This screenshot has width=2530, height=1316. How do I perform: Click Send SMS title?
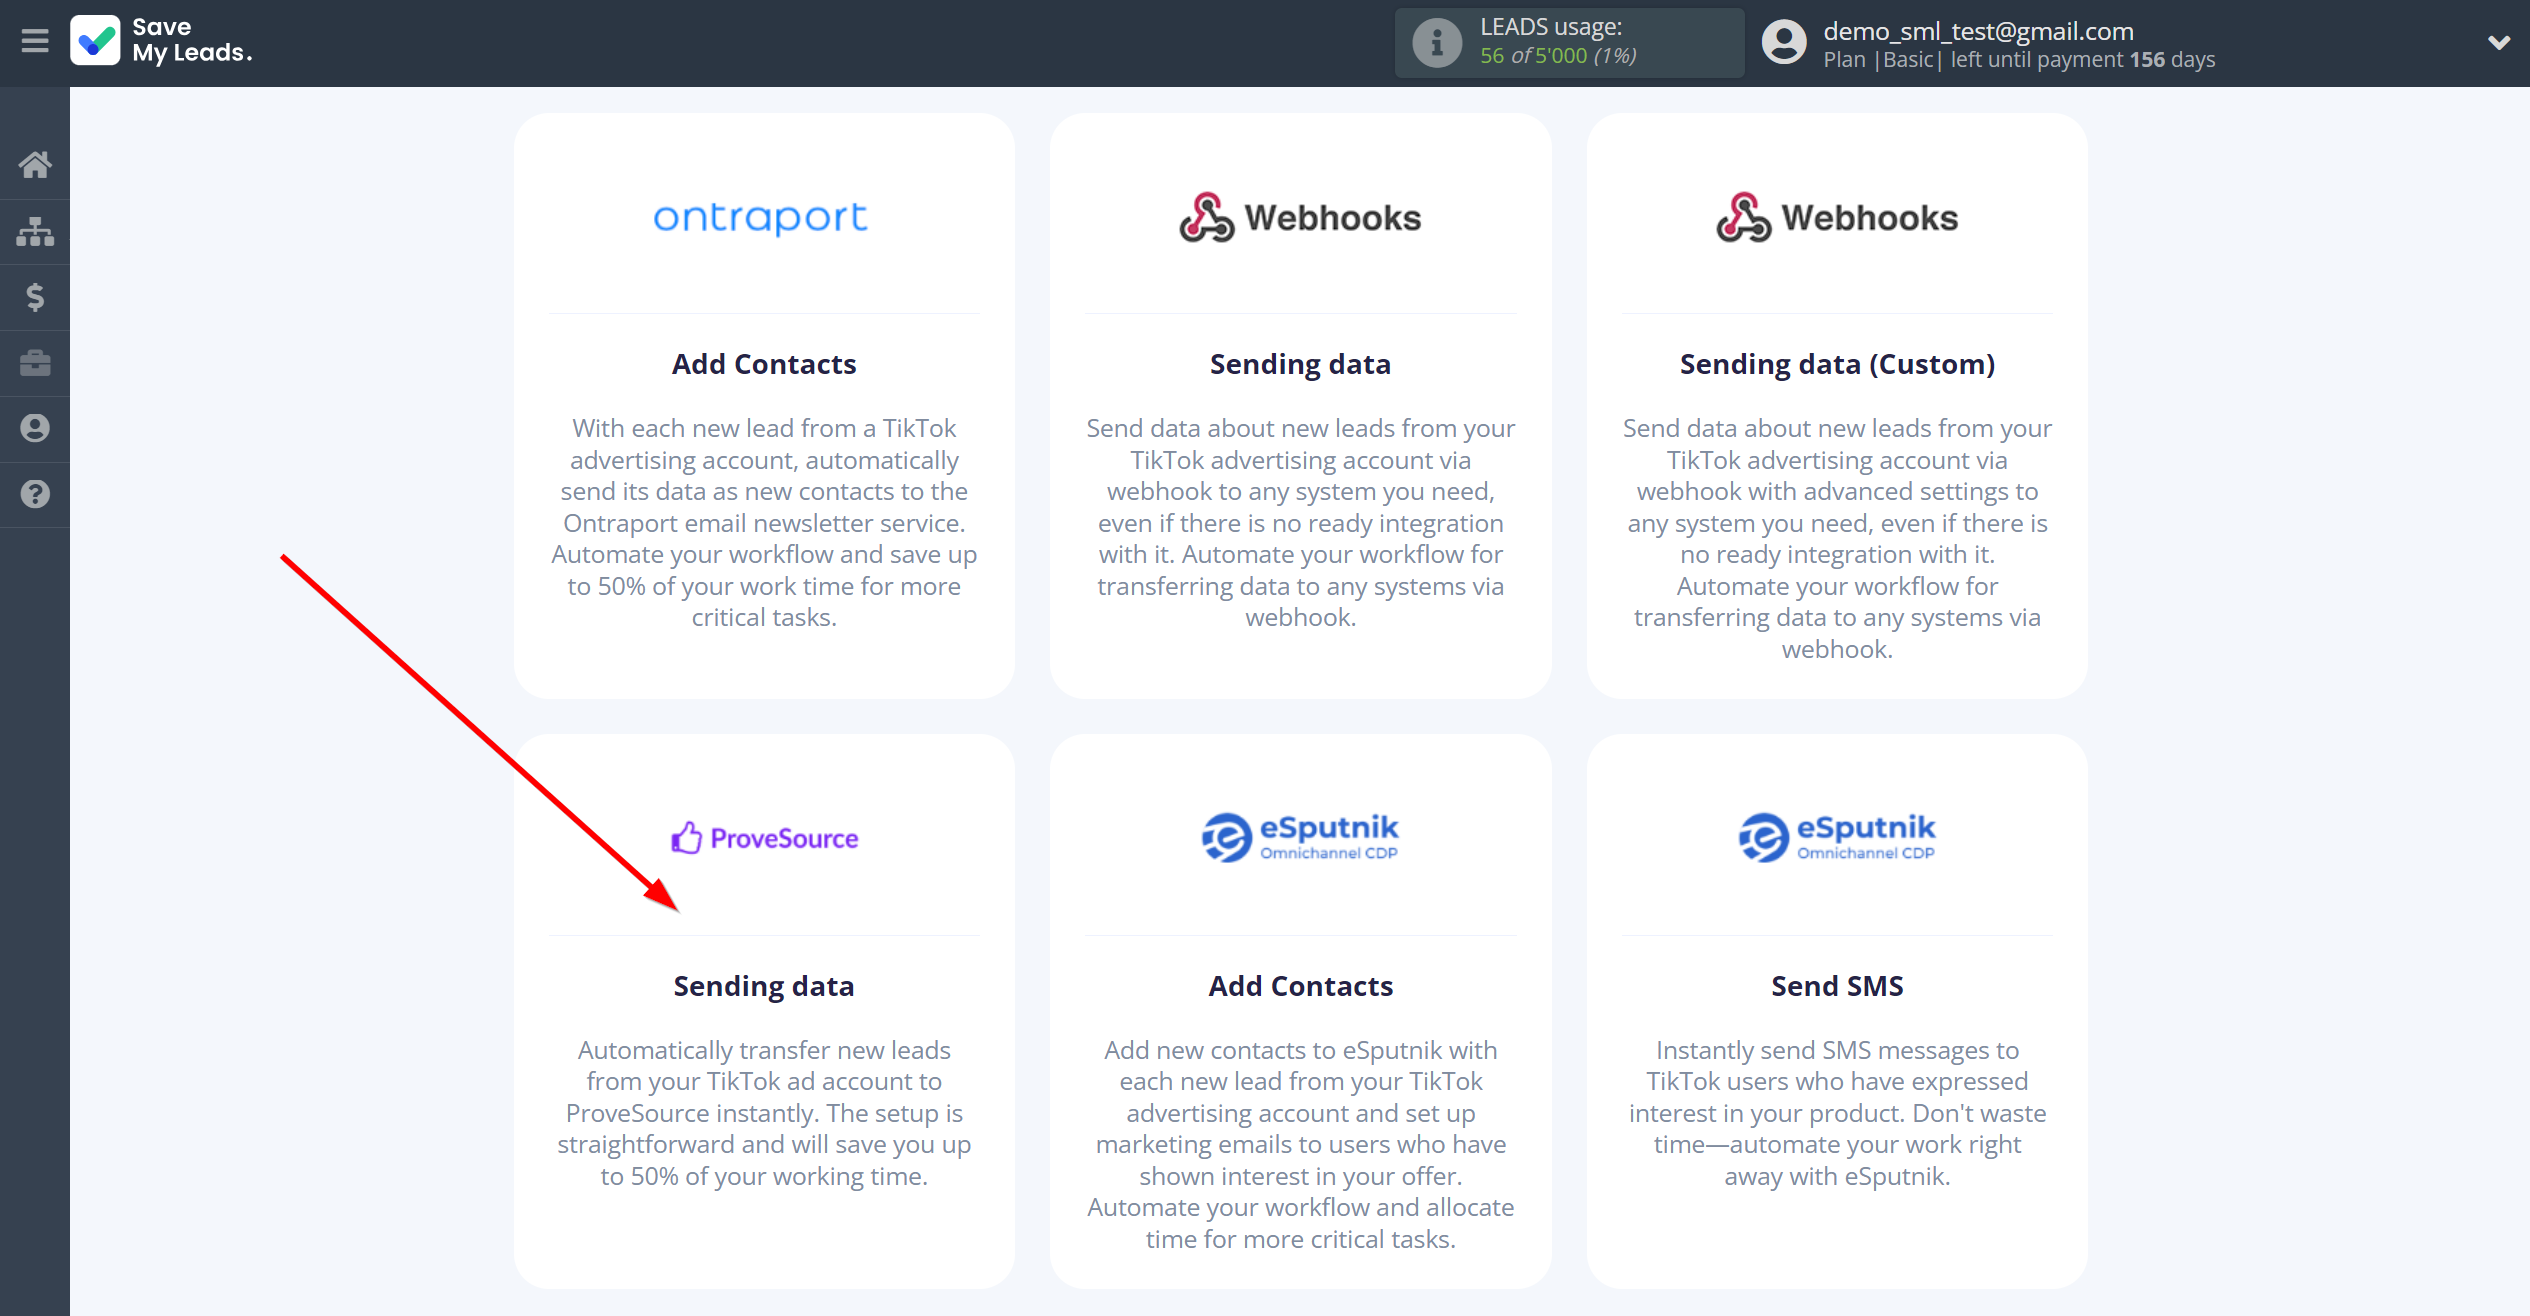(1837, 986)
